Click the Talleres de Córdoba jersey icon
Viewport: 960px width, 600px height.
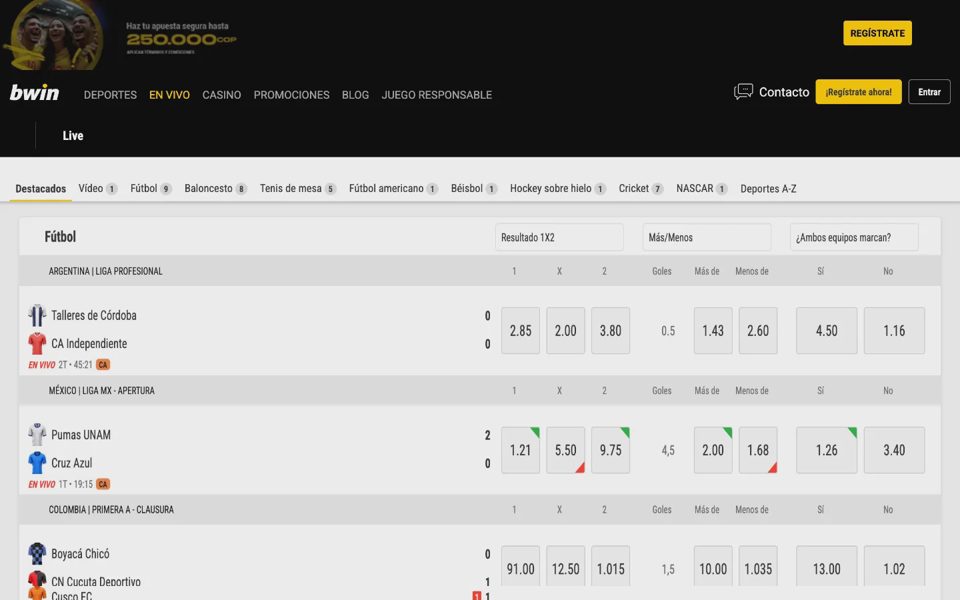[37, 315]
